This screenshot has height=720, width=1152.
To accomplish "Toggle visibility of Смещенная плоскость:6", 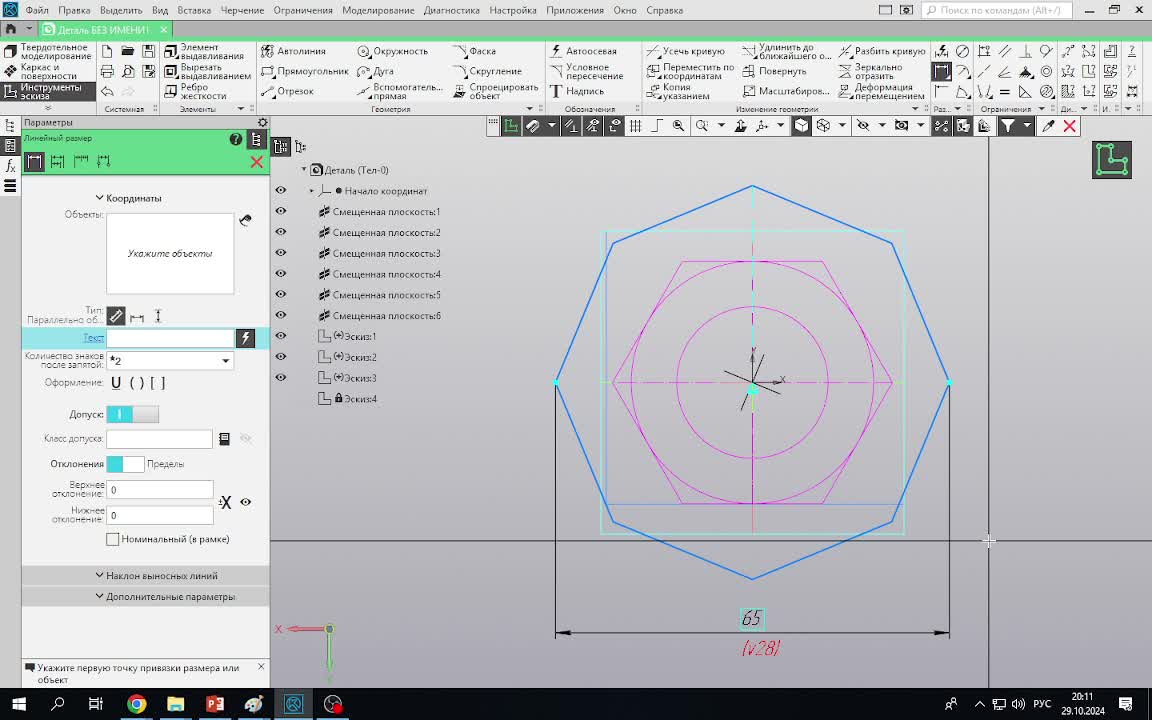I will point(281,315).
